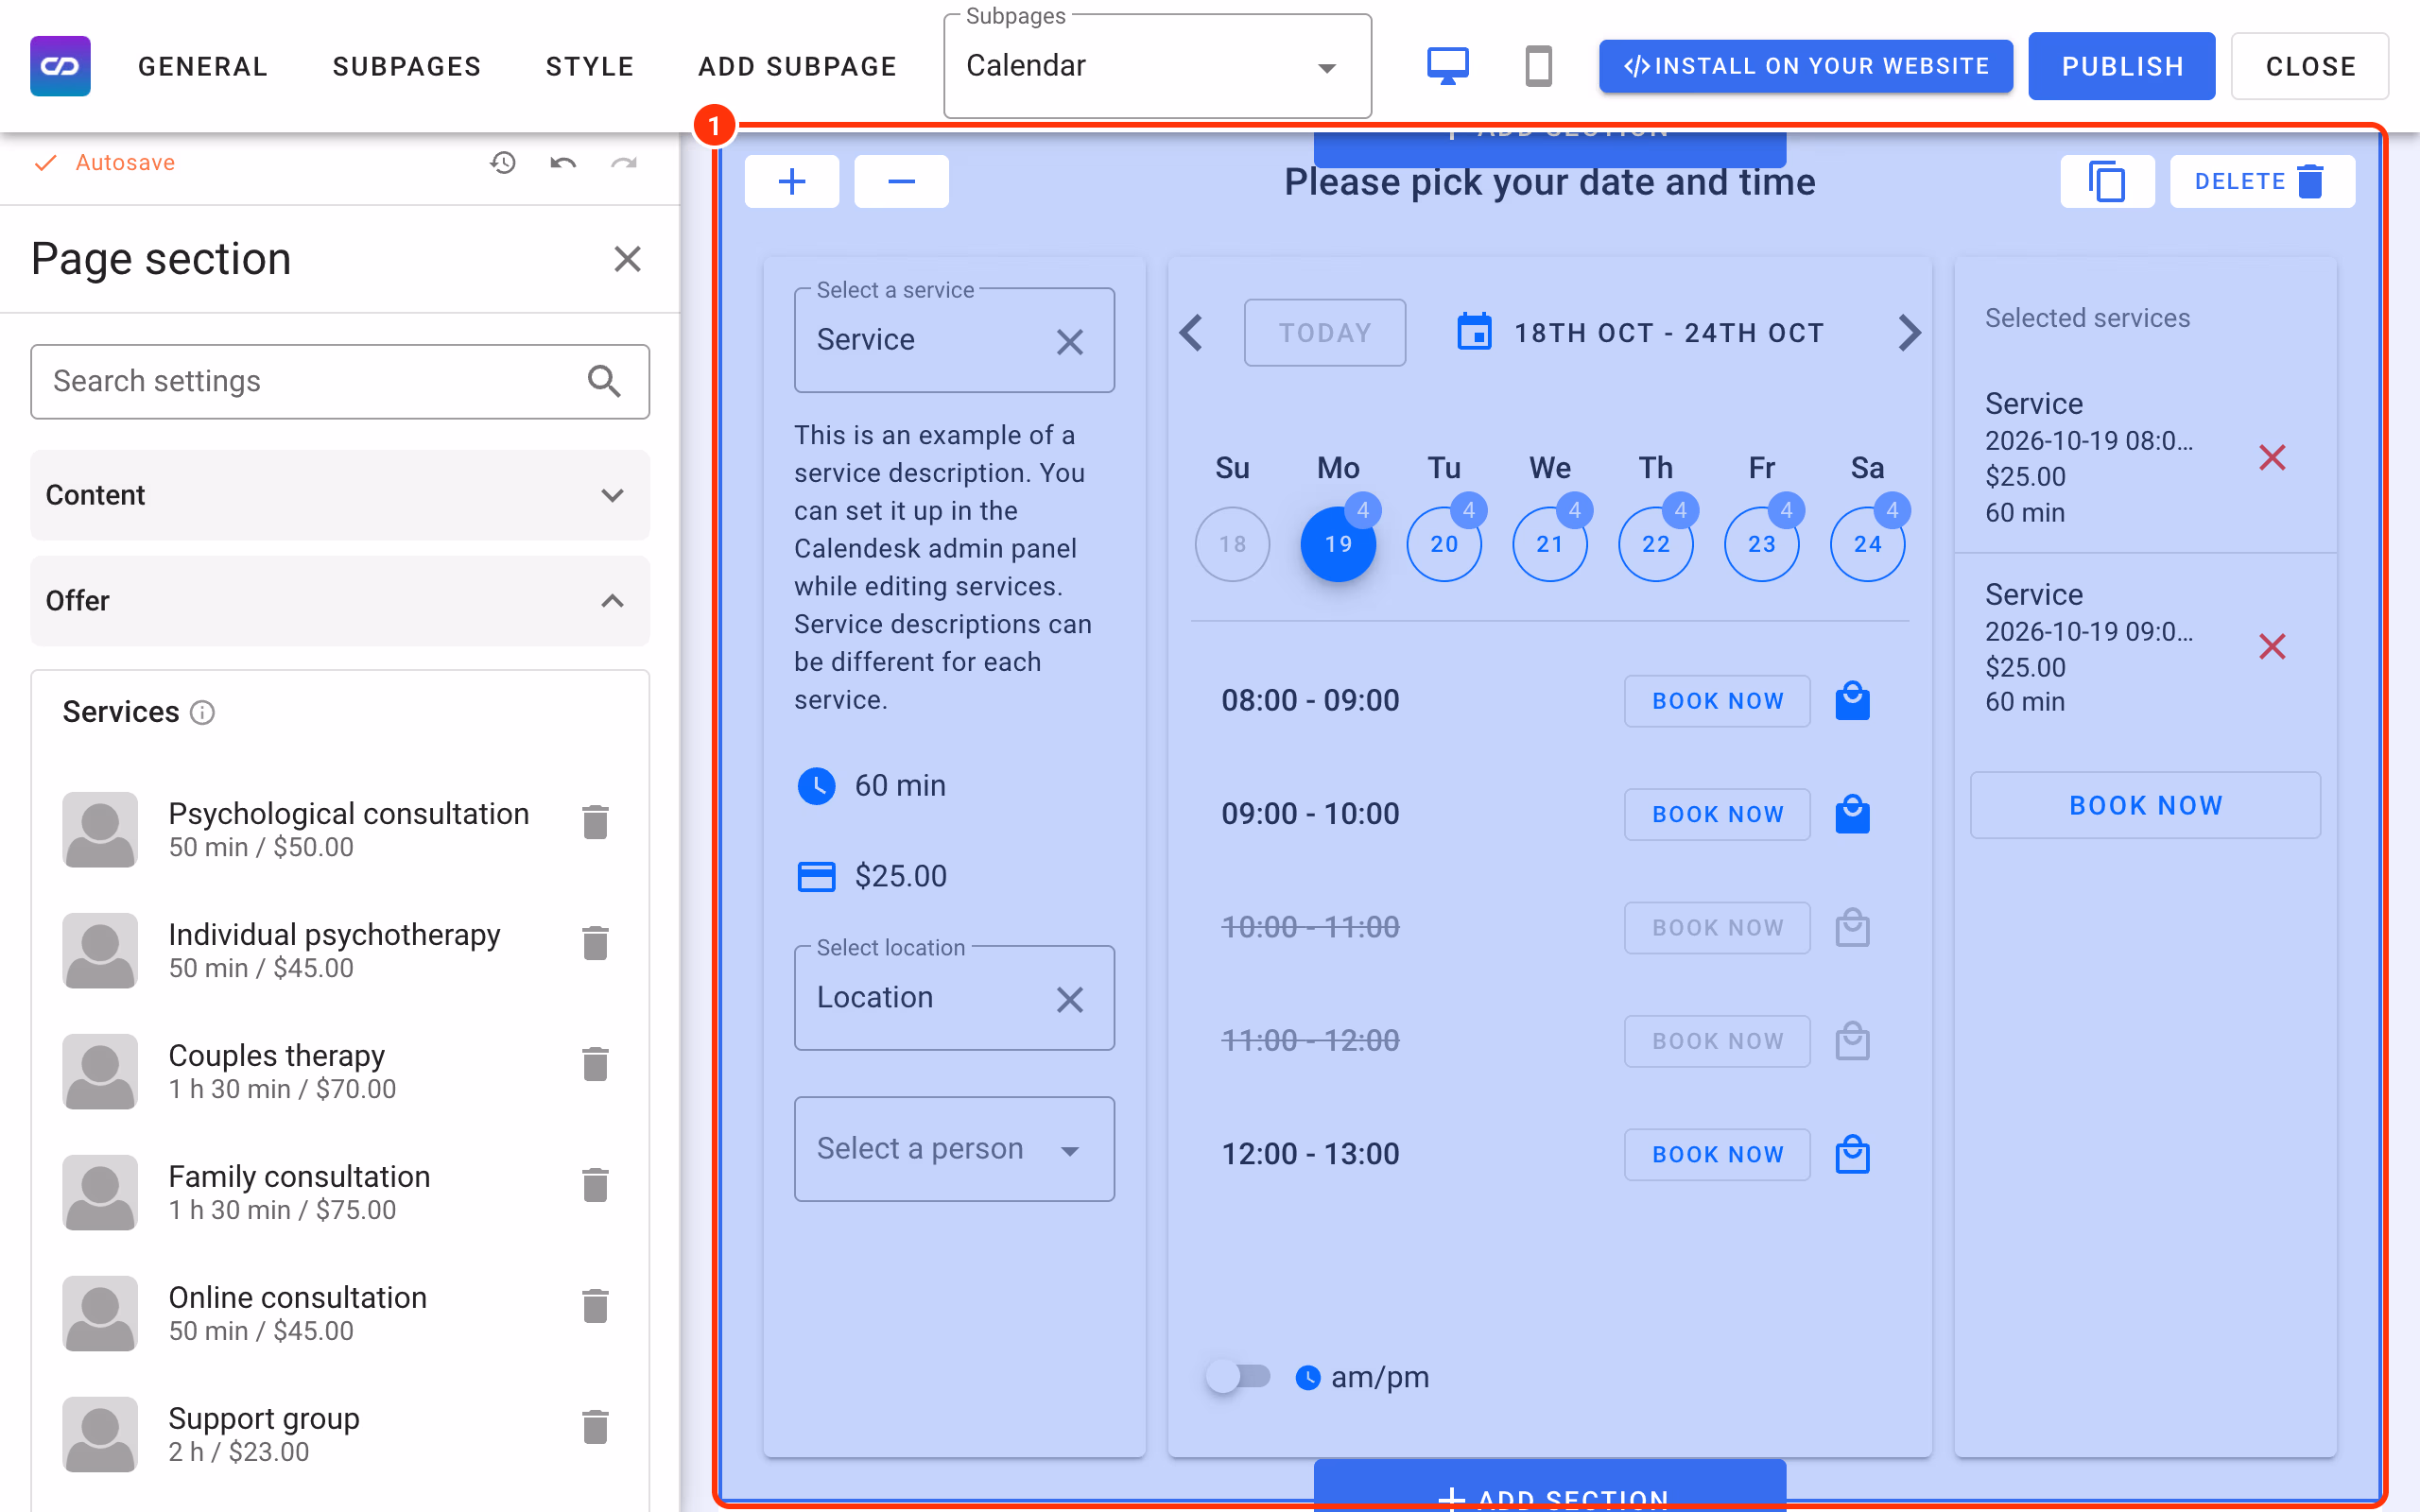Image resolution: width=2420 pixels, height=1512 pixels.
Task: Clear the selected Location field
Action: tap(1070, 1000)
